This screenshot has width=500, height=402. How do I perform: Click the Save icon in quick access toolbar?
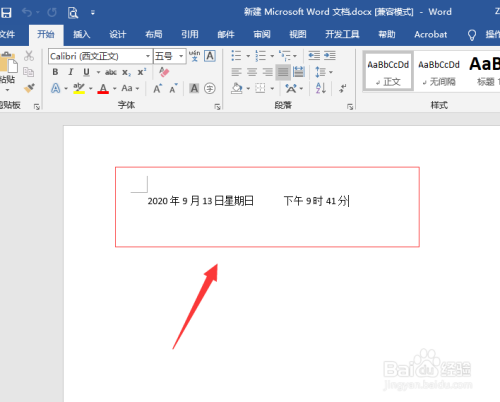(x=6, y=13)
